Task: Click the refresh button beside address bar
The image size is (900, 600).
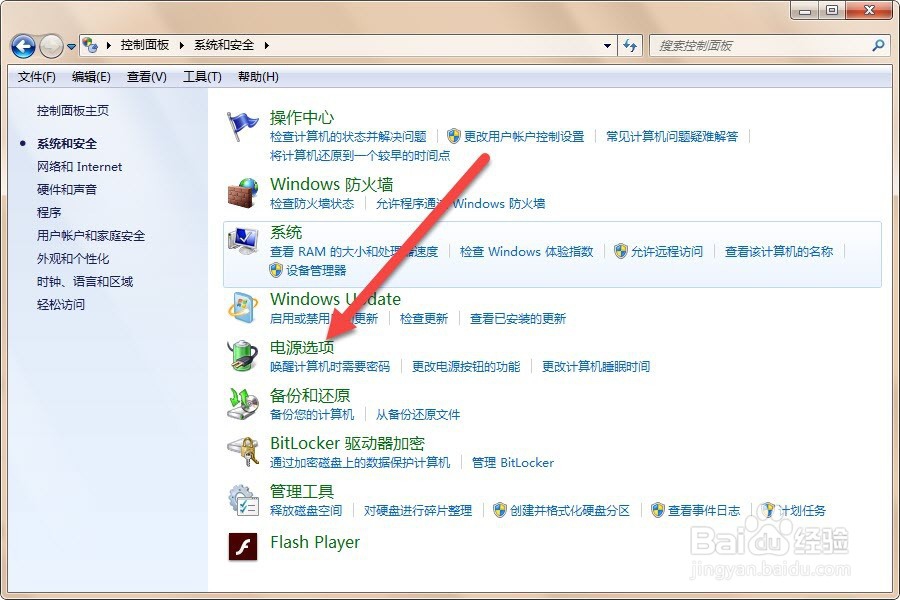Action: click(630, 45)
